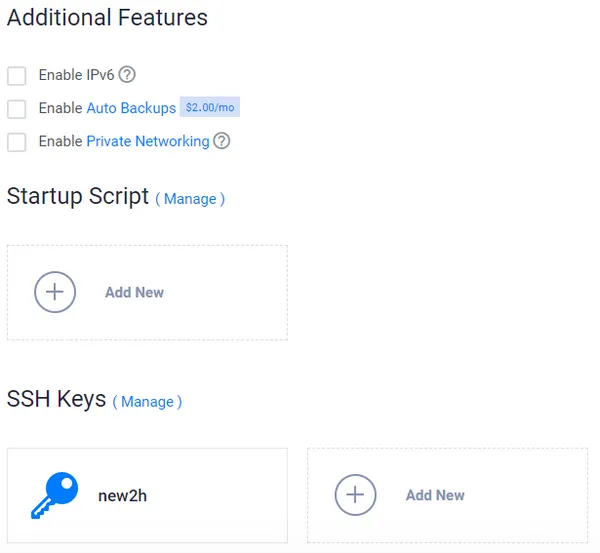Image resolution: width=600 pixels, height=553 pixels.
Task: Select the new2h key name label
Action: 123,495
